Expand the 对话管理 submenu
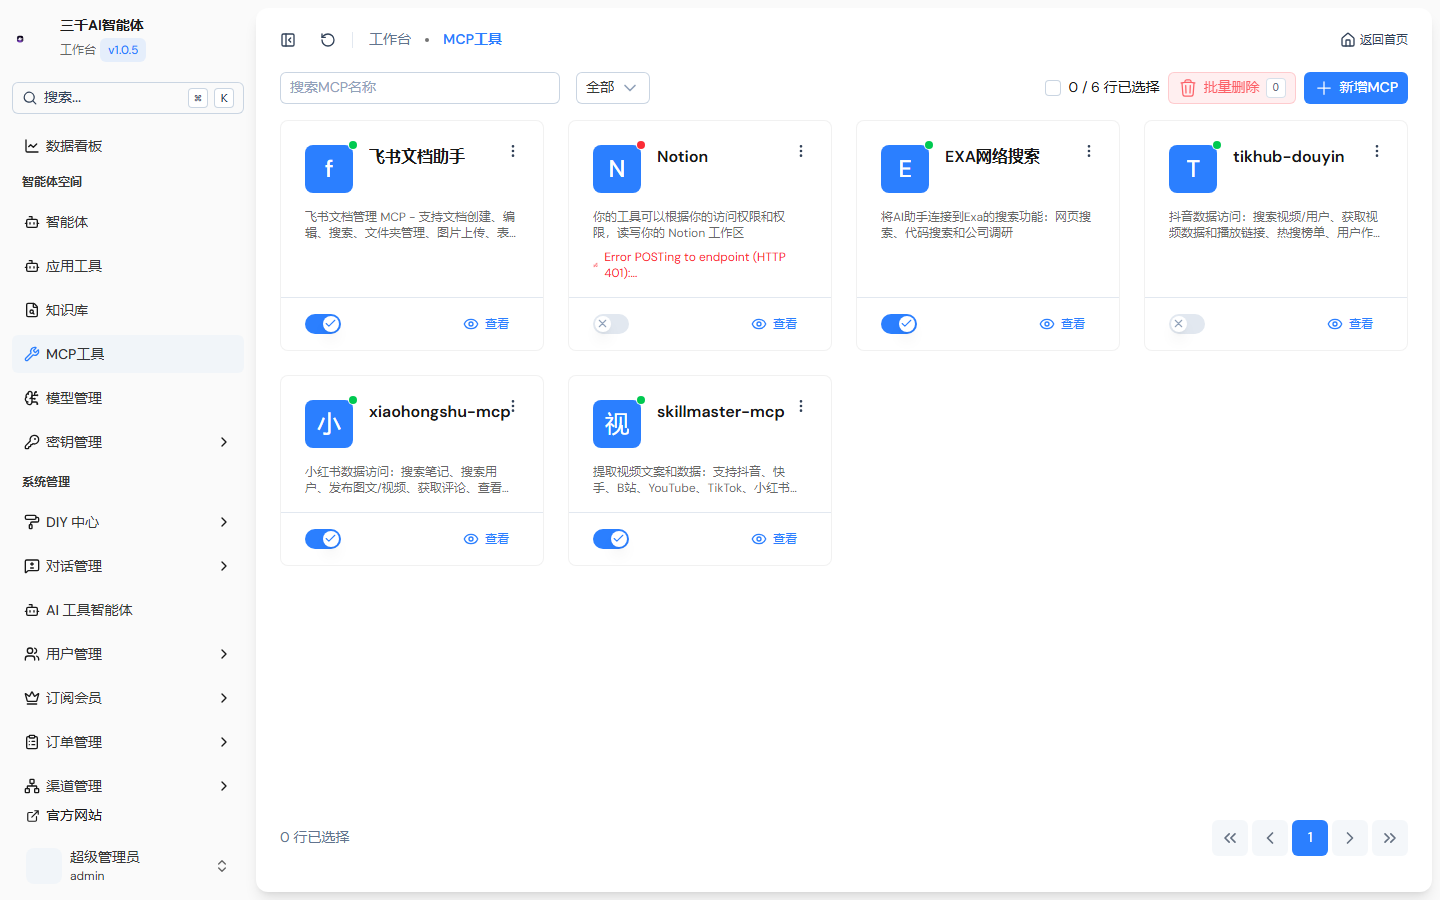Screen dimensions: 1440x900 [224, 566]
